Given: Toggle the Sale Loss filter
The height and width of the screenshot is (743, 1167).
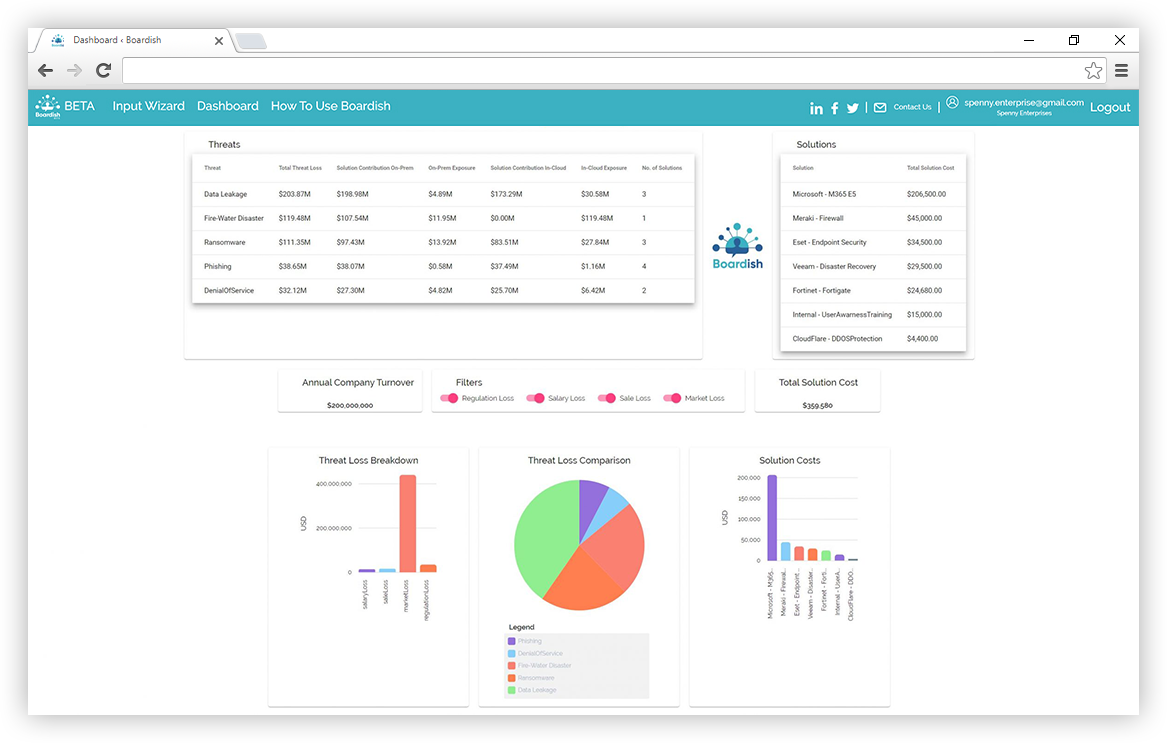Looking at the screenshot, I should pos(607,398).
